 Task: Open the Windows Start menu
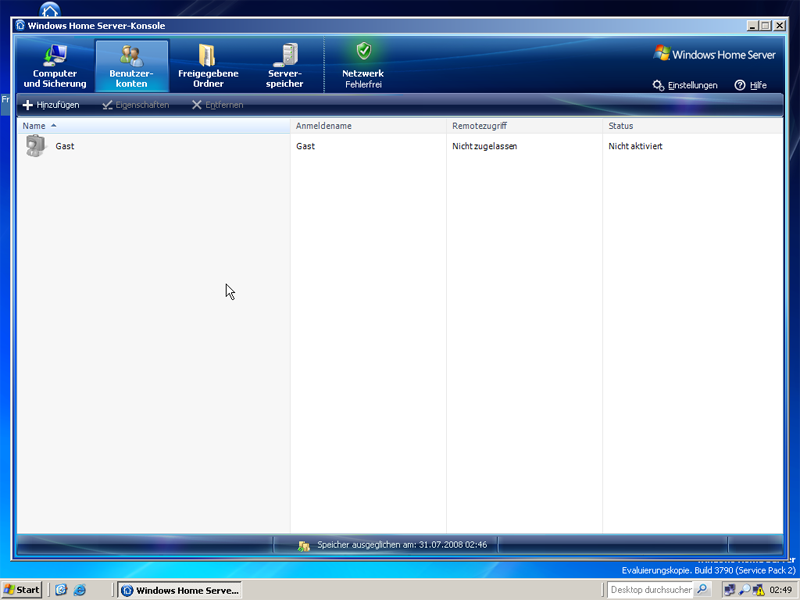(22, 590)
